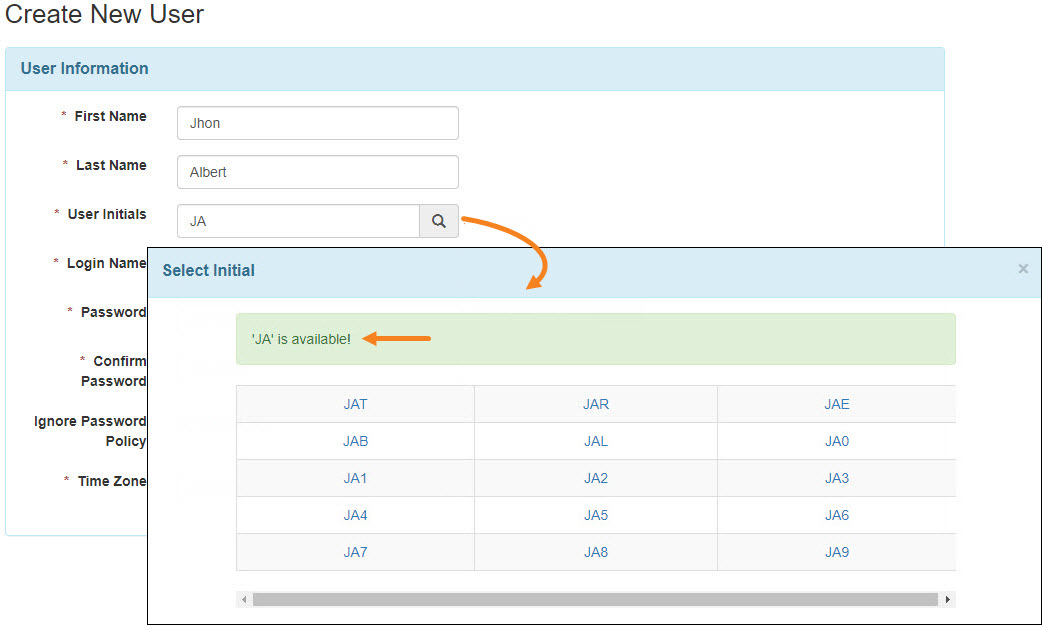
Task: Select JA7 from the initials table
Action: (355, 552)
